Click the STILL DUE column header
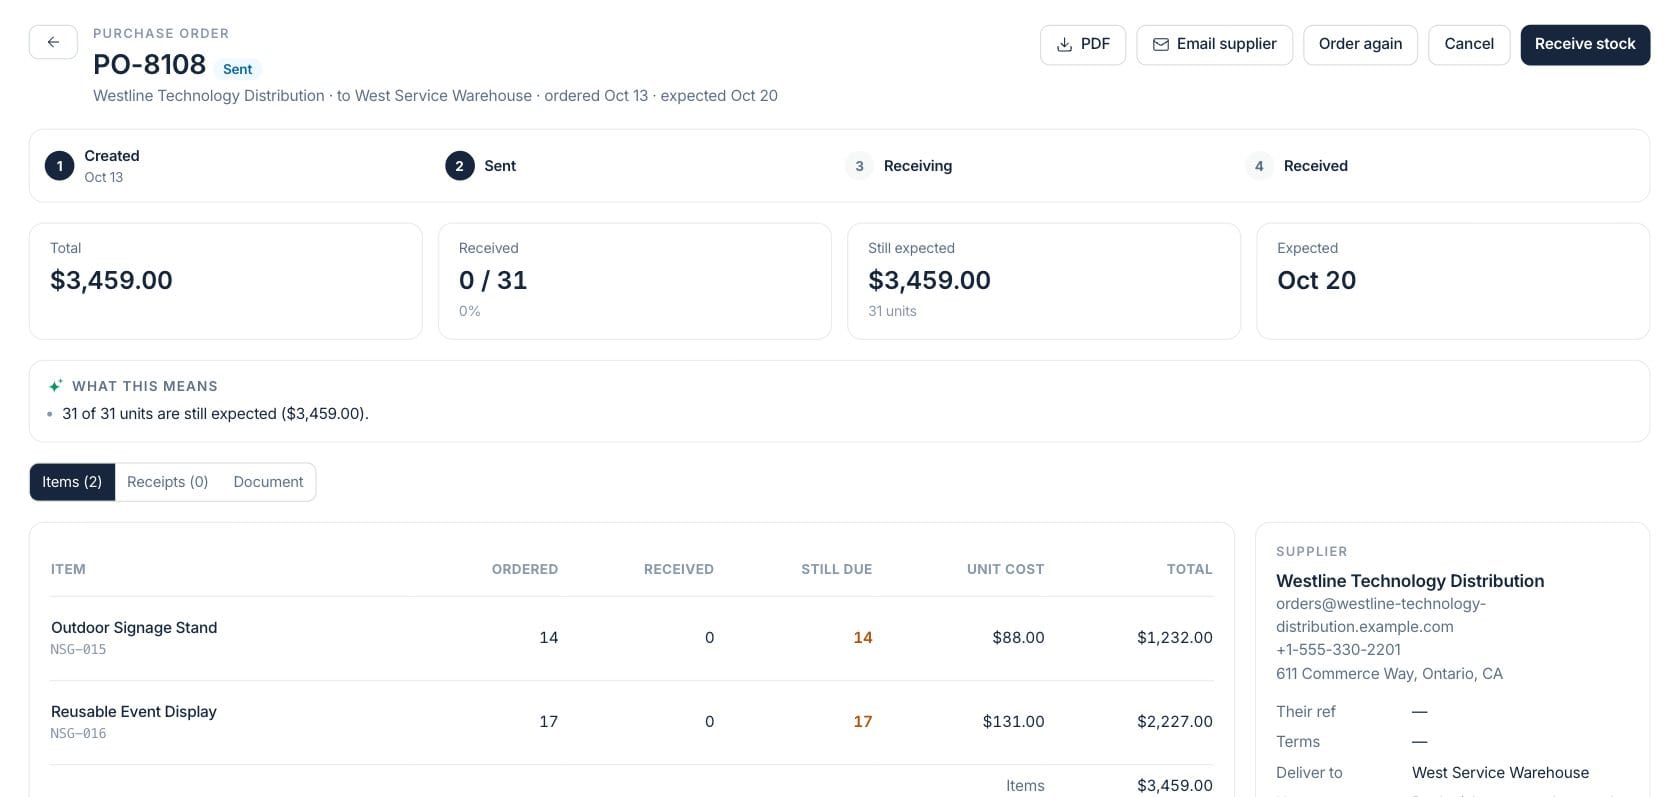This screenshot has height=797, width=1680. tap(836, 569)
